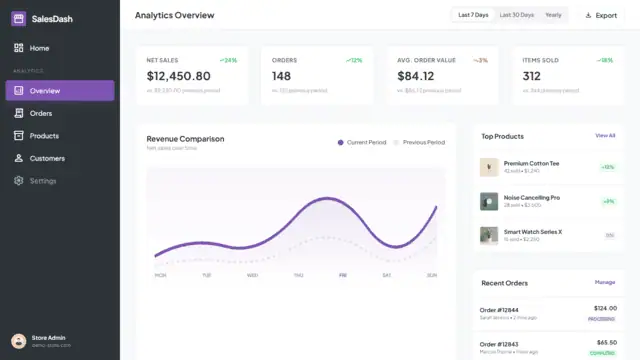Click the Settings gear icon
Viewport: 640px width, 360px height.
click(18, 180)
